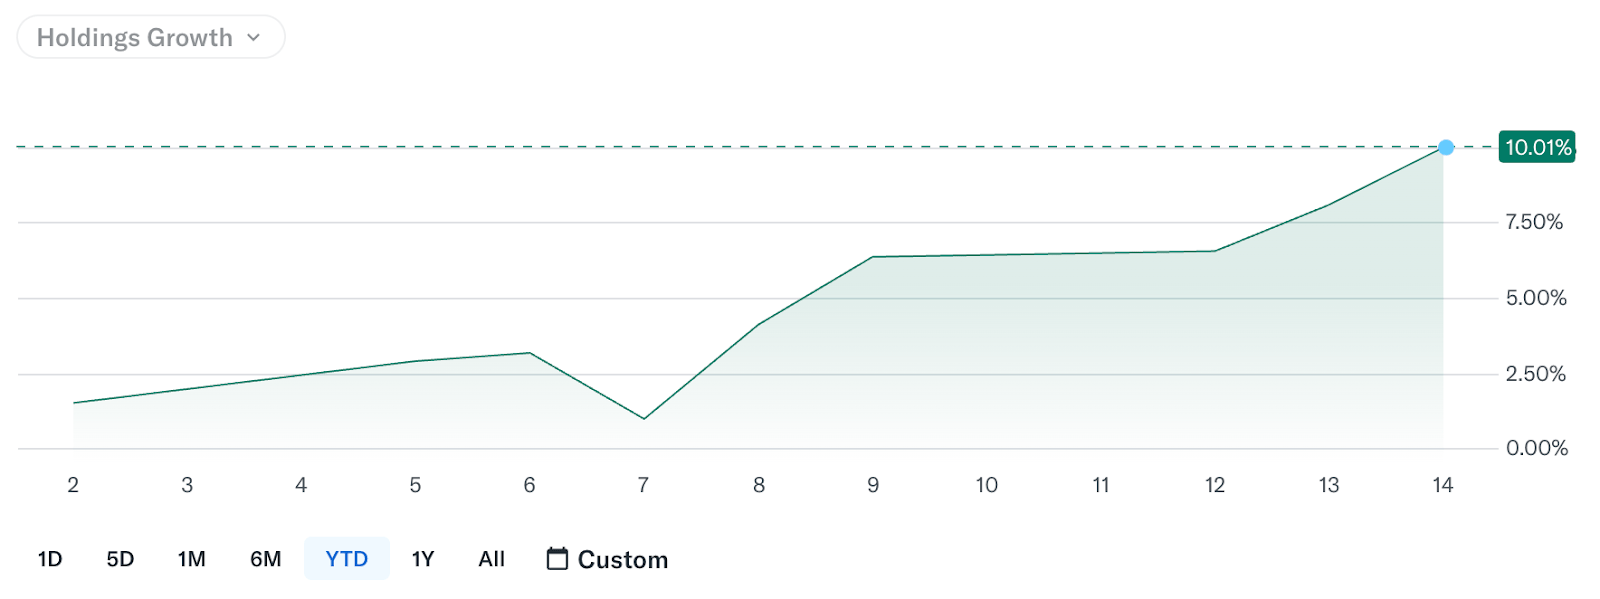Click the Holdings Growth chevron arrow
The image size is (1600, 599).
(254, 38)
